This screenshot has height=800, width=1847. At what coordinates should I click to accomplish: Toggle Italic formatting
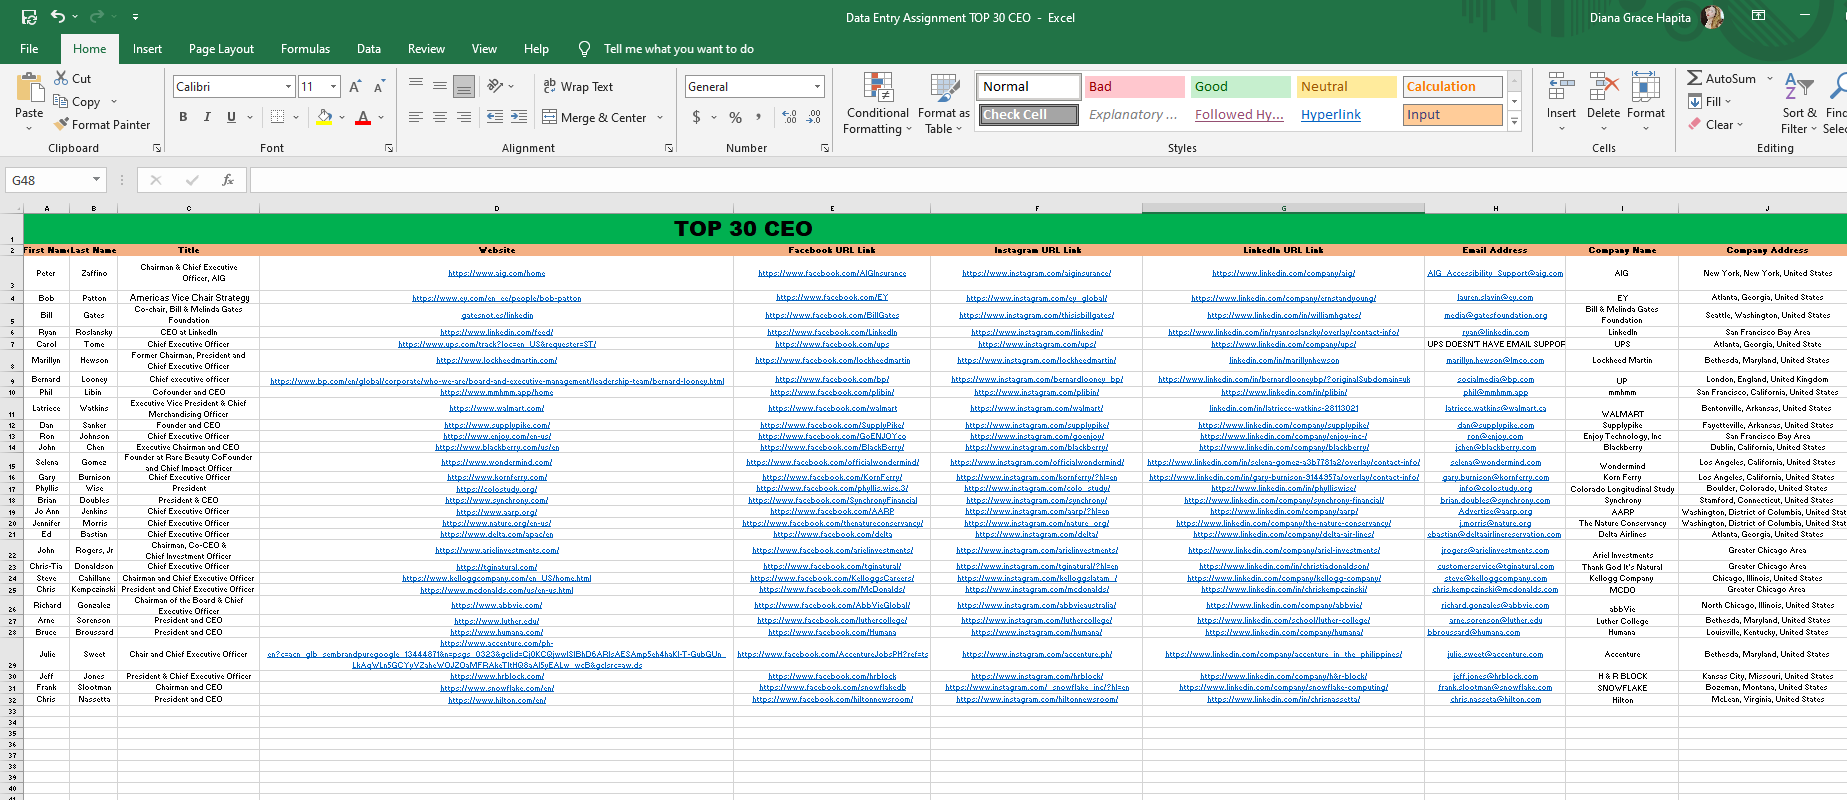click(207, 117)
